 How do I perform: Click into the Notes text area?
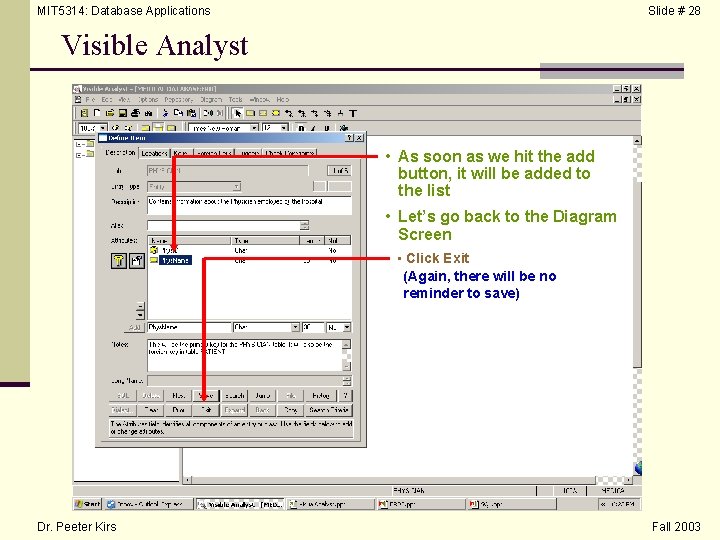pyautogui.click(x=245, y=355)
